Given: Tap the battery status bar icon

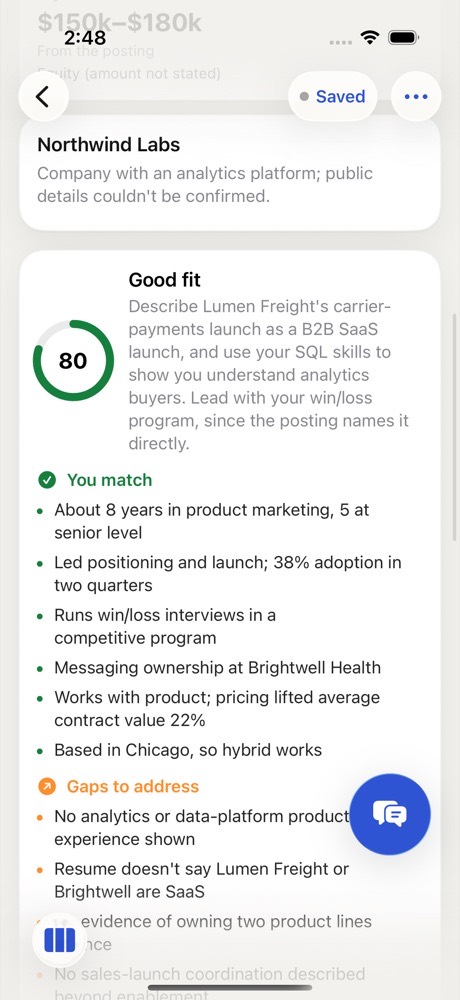Looking at the screenshot, I should (x=403, y=38).
